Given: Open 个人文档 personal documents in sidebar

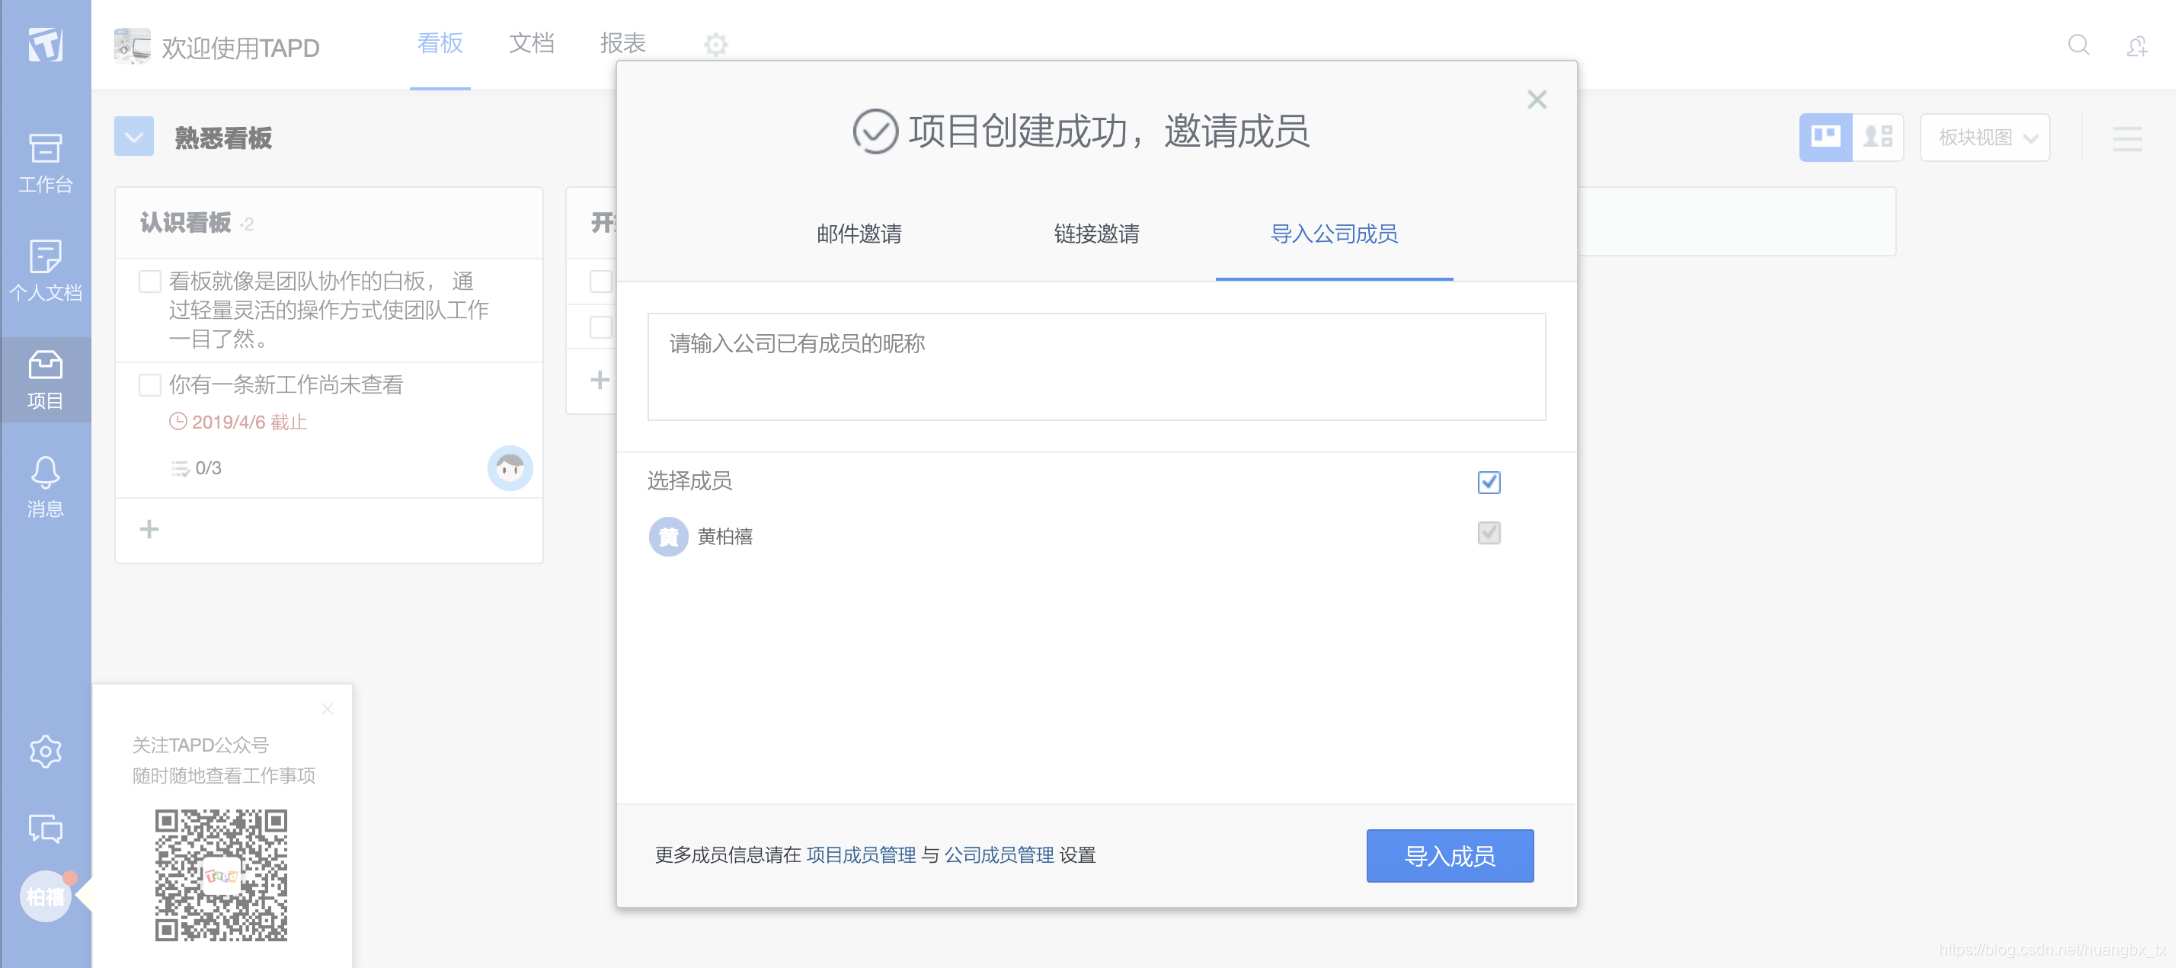Looking at the screenshot, I should point(45,271).
